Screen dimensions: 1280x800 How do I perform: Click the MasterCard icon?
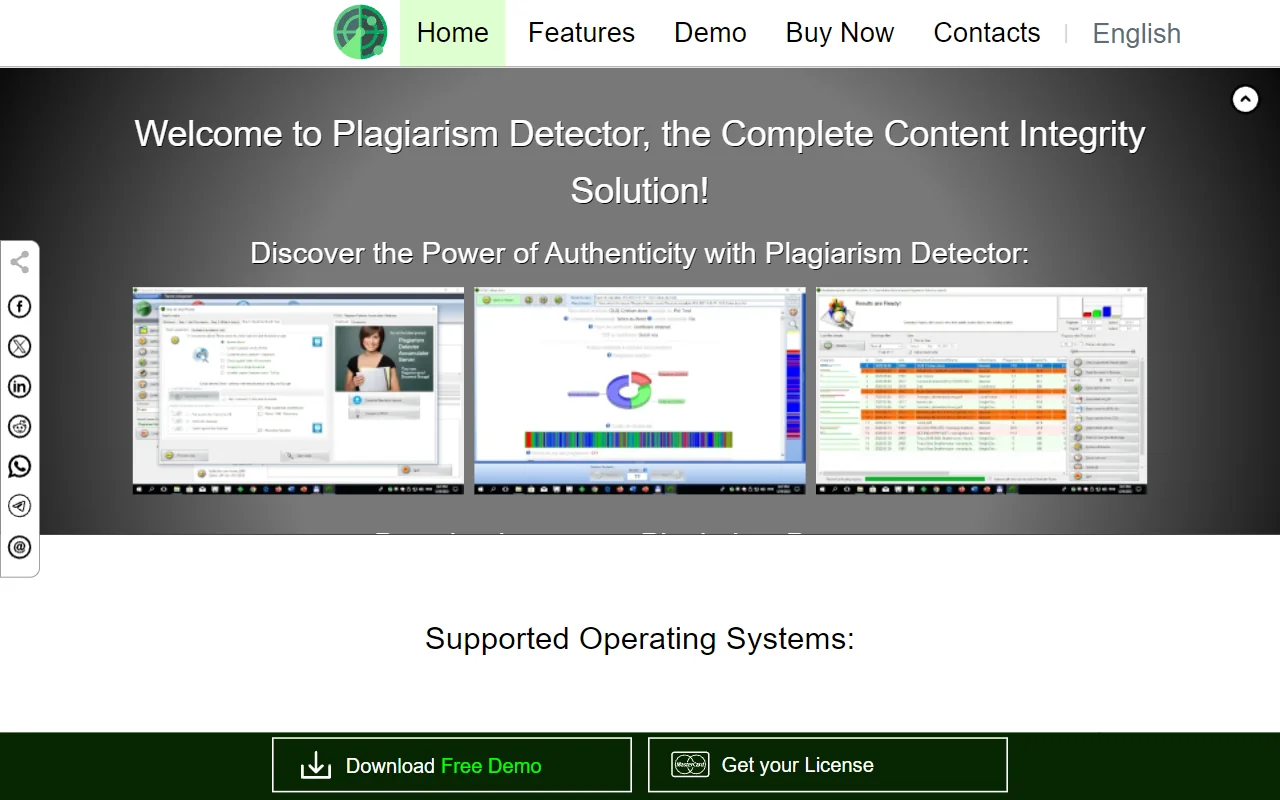690,765
